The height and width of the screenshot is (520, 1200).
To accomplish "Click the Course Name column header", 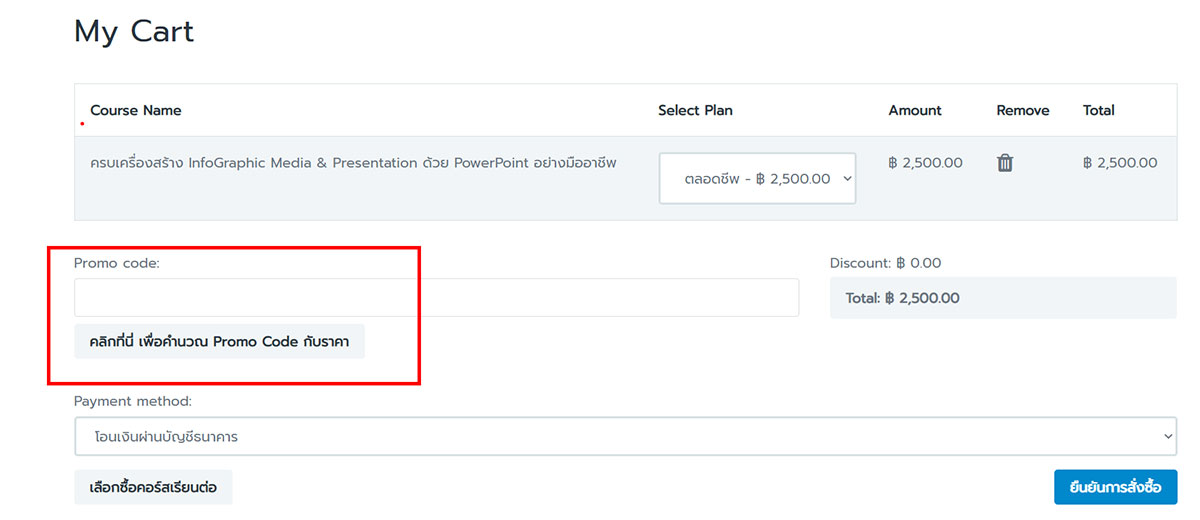I will pos(136,110).
